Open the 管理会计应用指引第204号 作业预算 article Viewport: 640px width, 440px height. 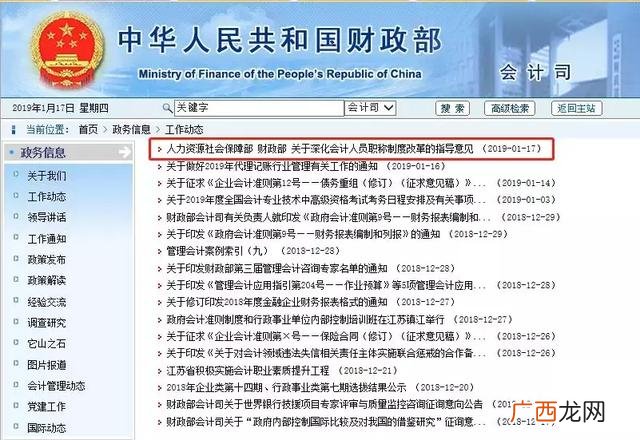point(326,285)
